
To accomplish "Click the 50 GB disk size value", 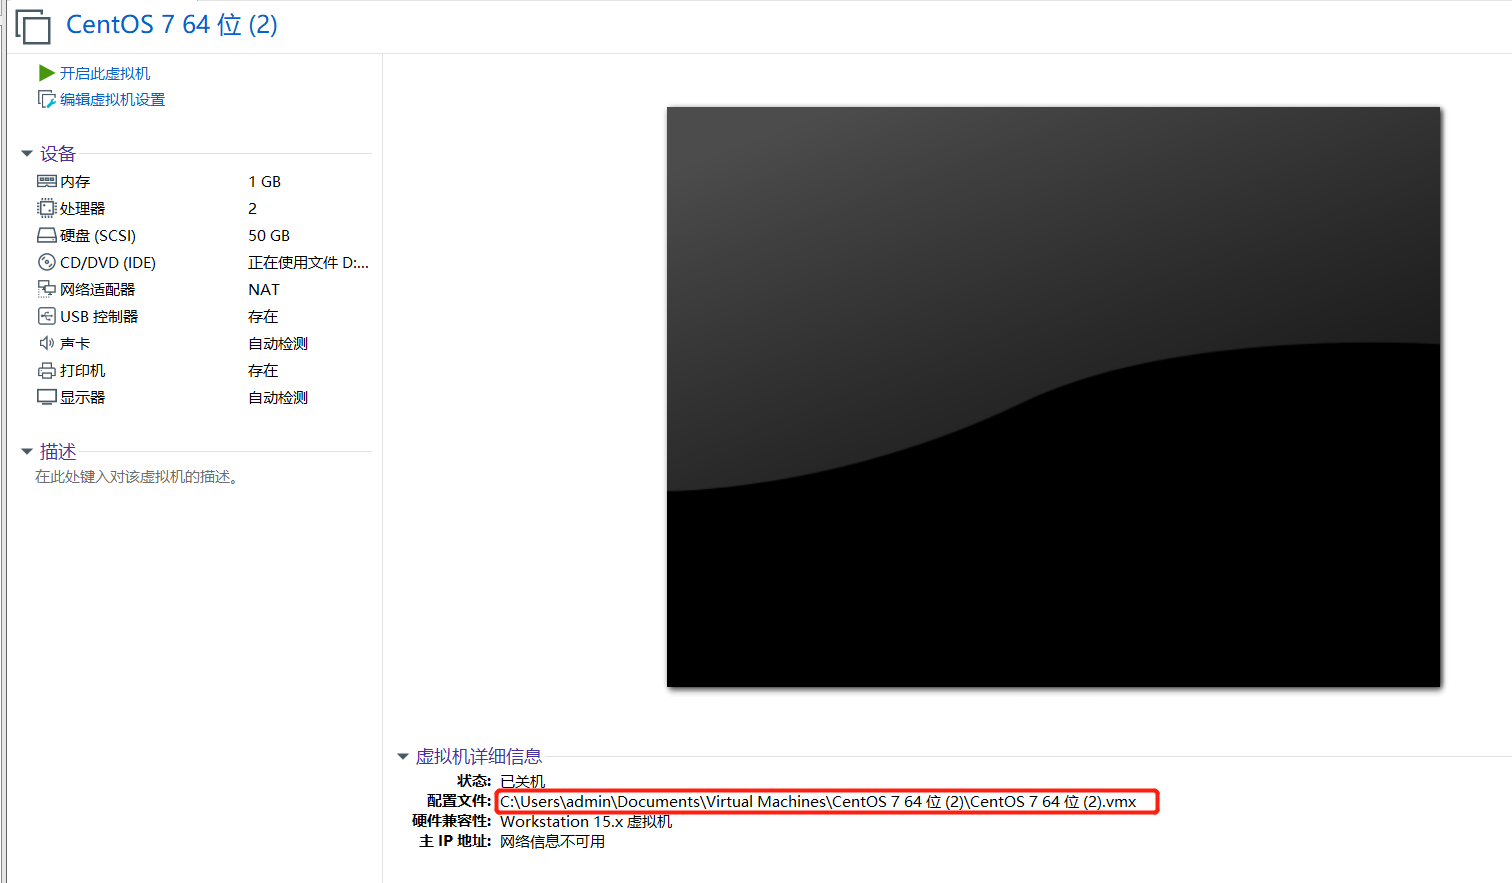I will click(269, 235).
